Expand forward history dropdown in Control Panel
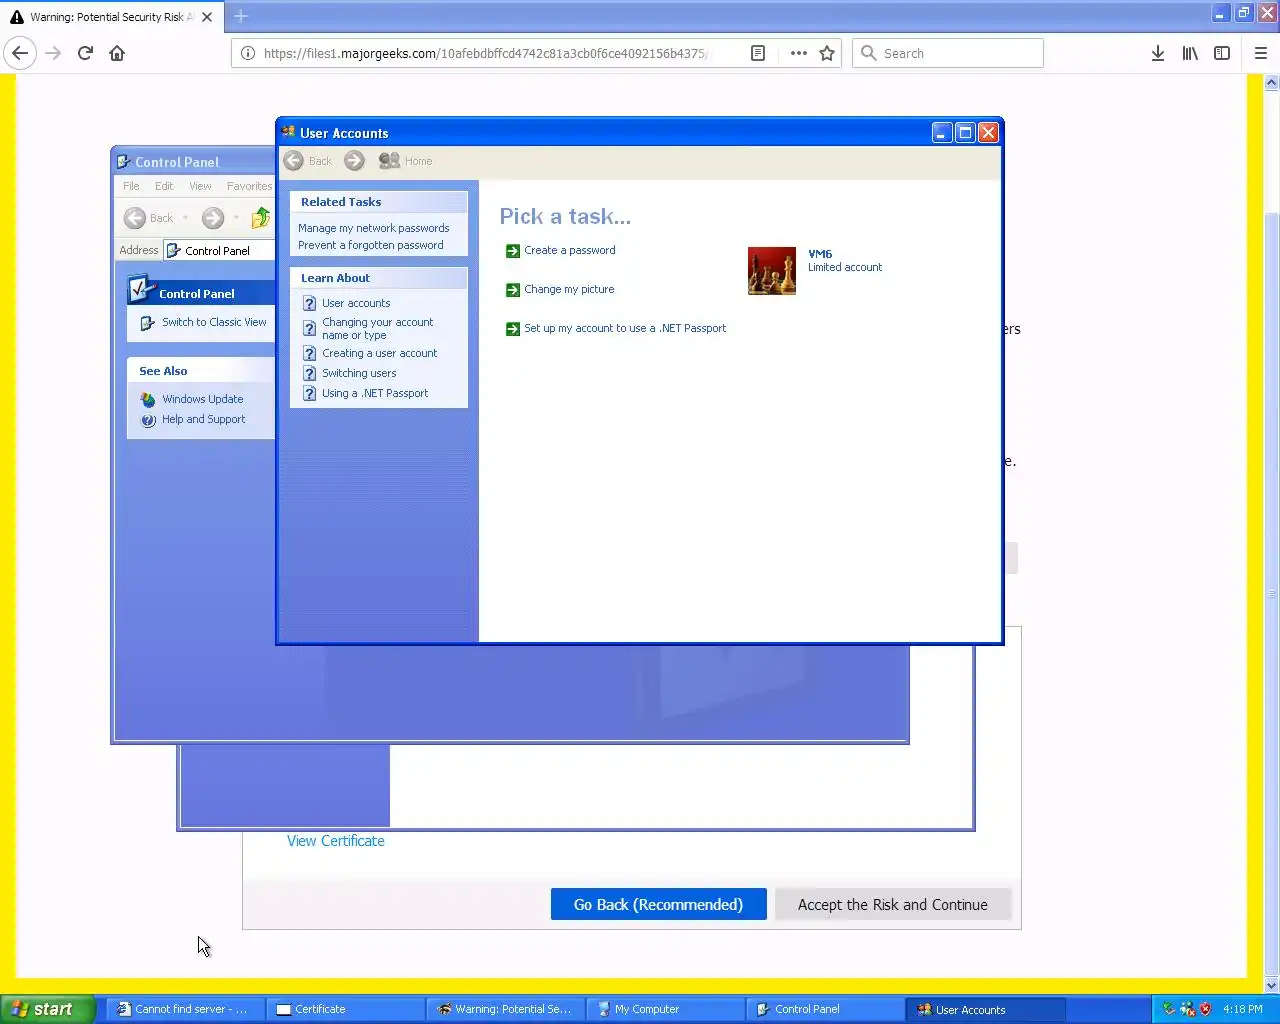The height and width of the screenshot is (1024, 1280). point(236,218)
